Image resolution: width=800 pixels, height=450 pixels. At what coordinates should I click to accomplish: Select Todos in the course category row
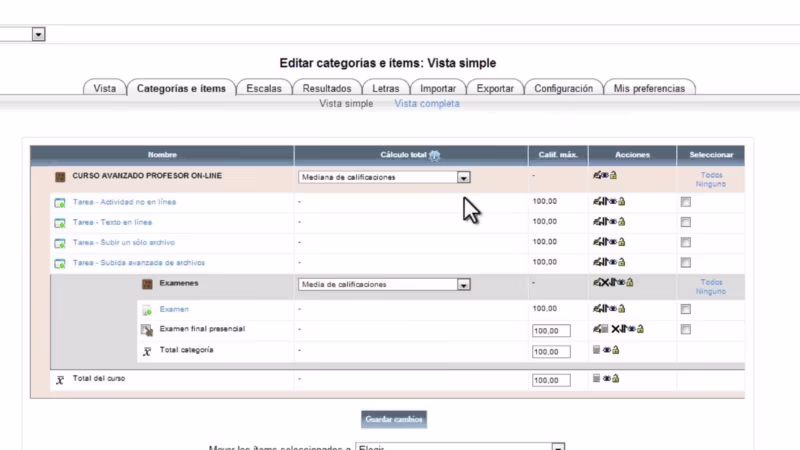[x=712, y=175]
